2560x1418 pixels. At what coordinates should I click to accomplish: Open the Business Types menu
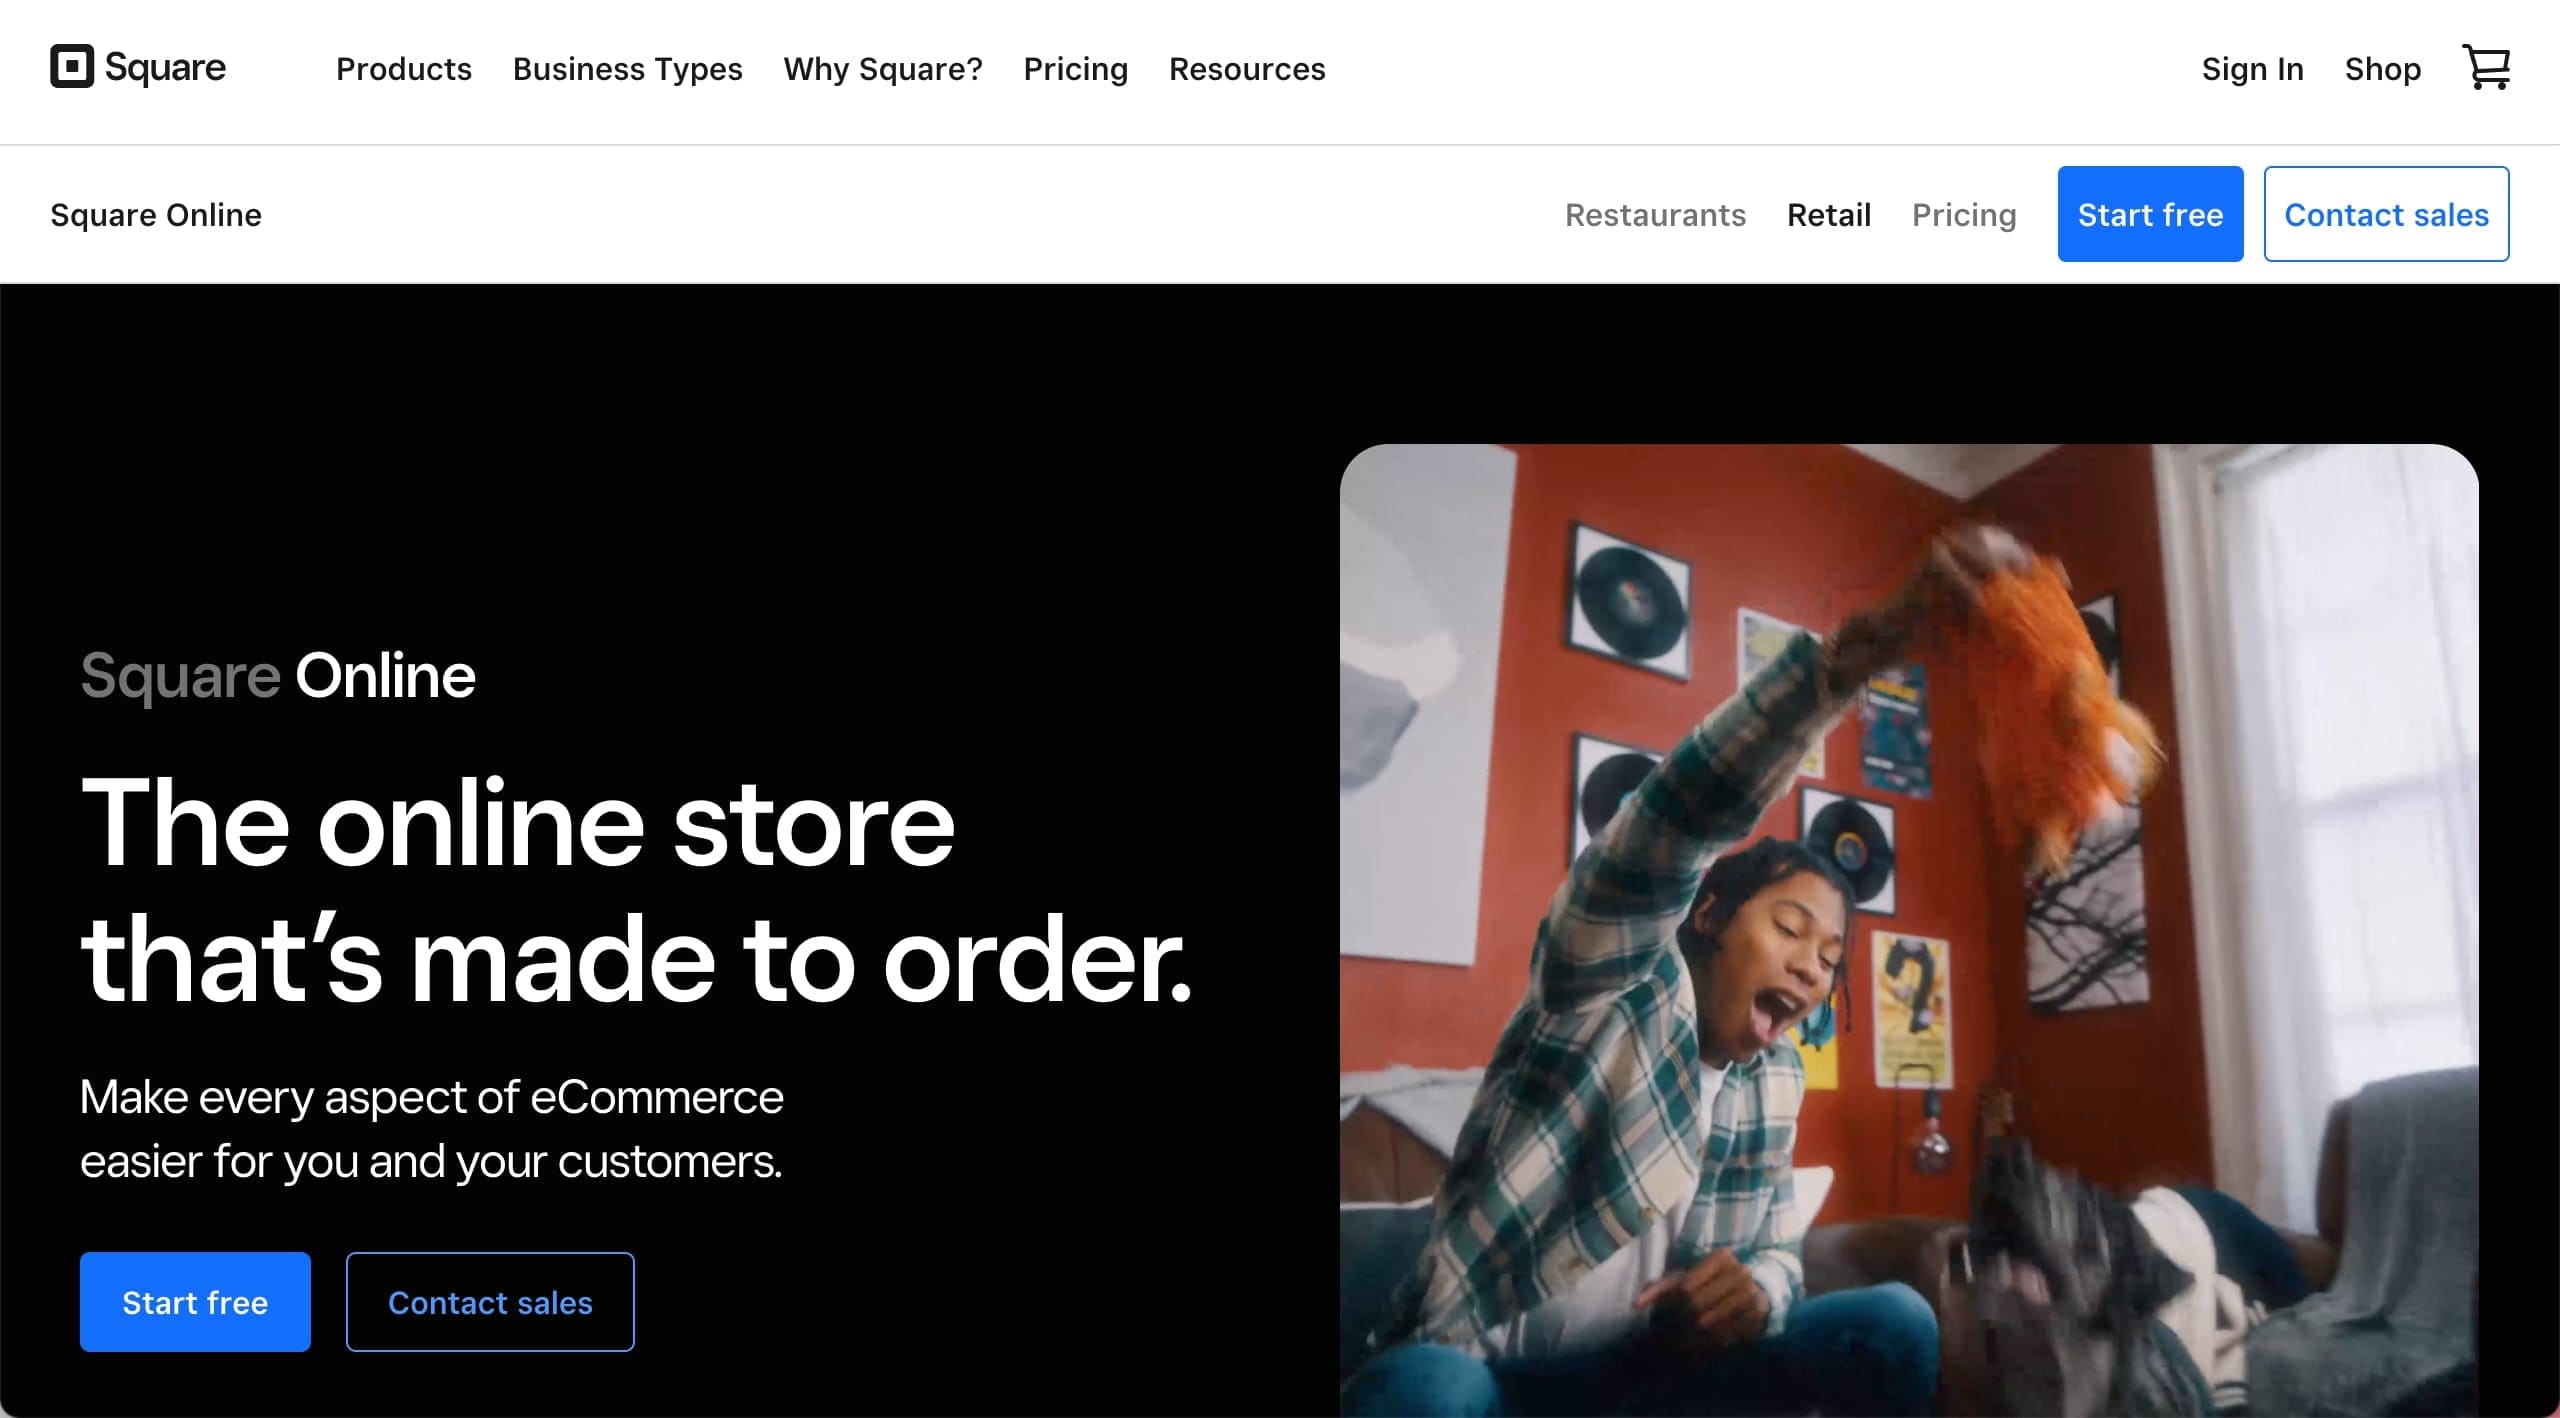click(628, 69)
